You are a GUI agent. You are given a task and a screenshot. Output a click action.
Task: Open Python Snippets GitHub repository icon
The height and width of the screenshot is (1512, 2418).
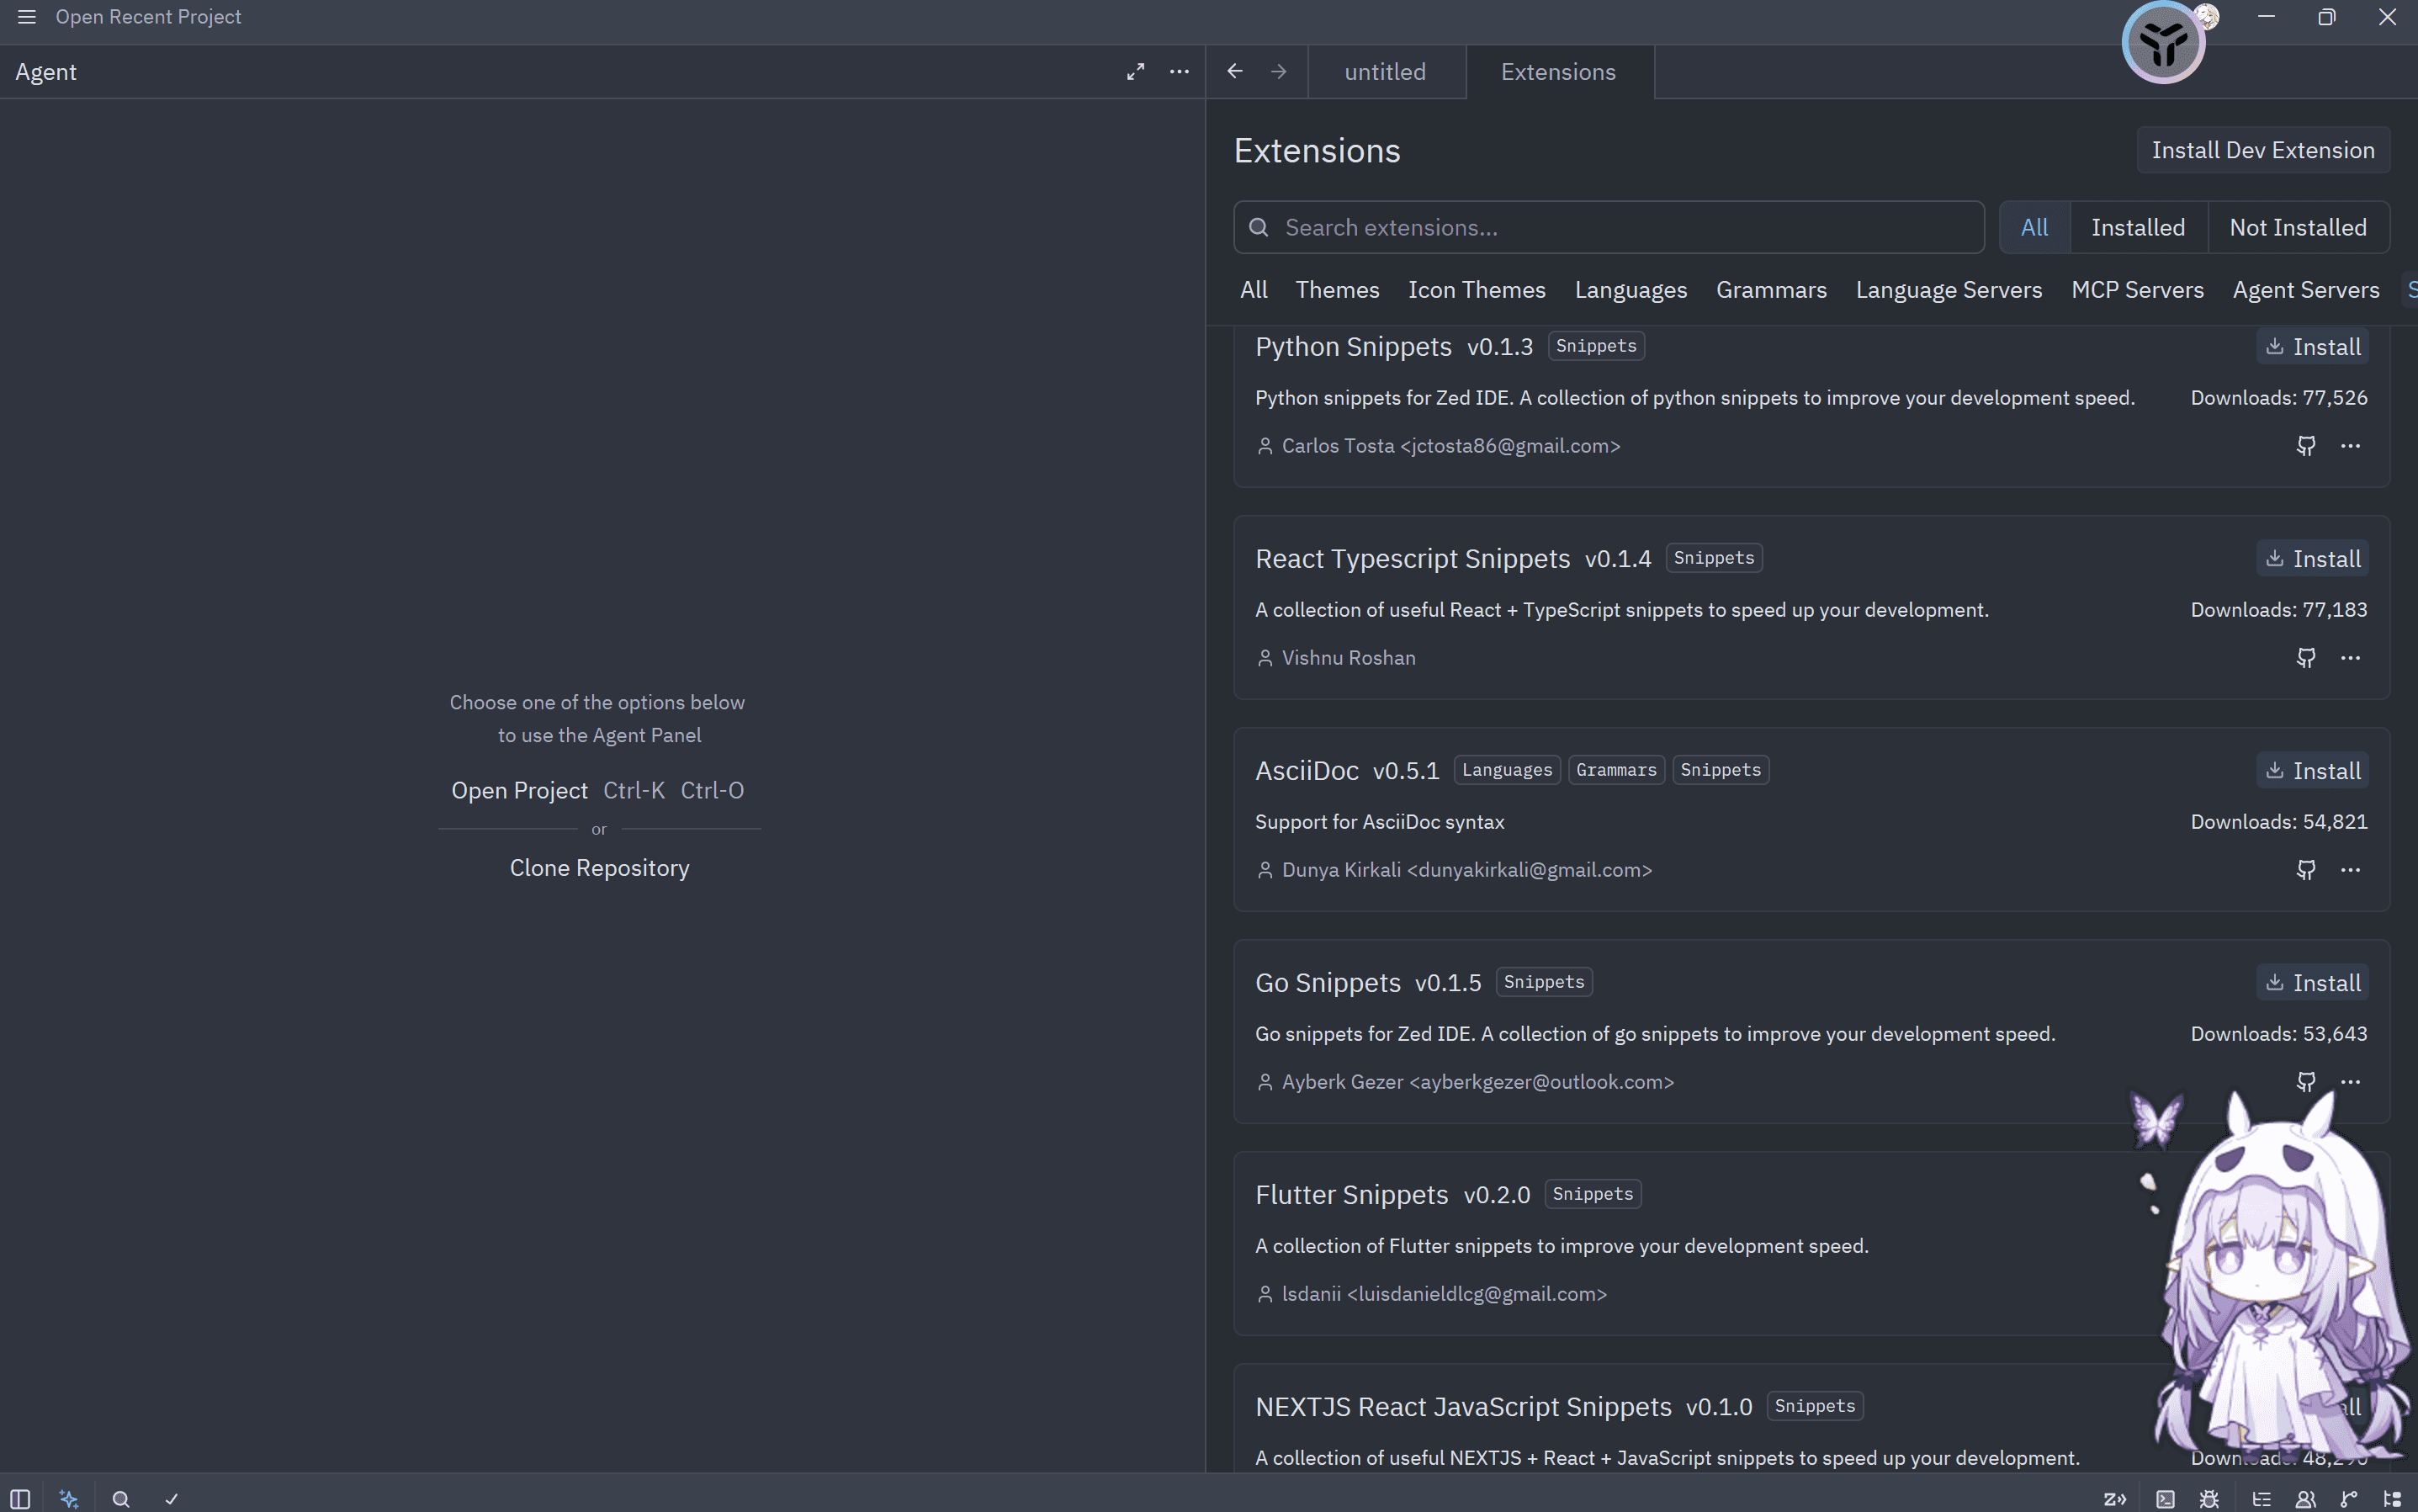[x=2306, y=446]
